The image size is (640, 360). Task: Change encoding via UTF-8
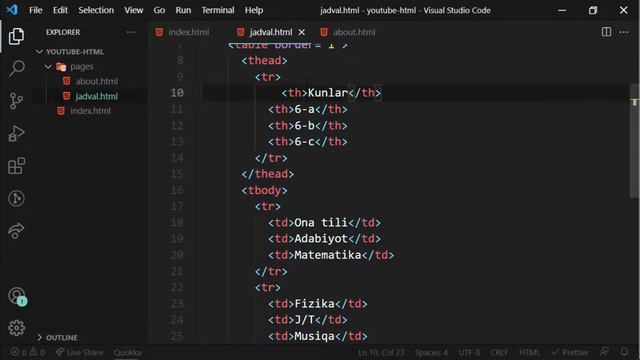(x=469, y=352)
